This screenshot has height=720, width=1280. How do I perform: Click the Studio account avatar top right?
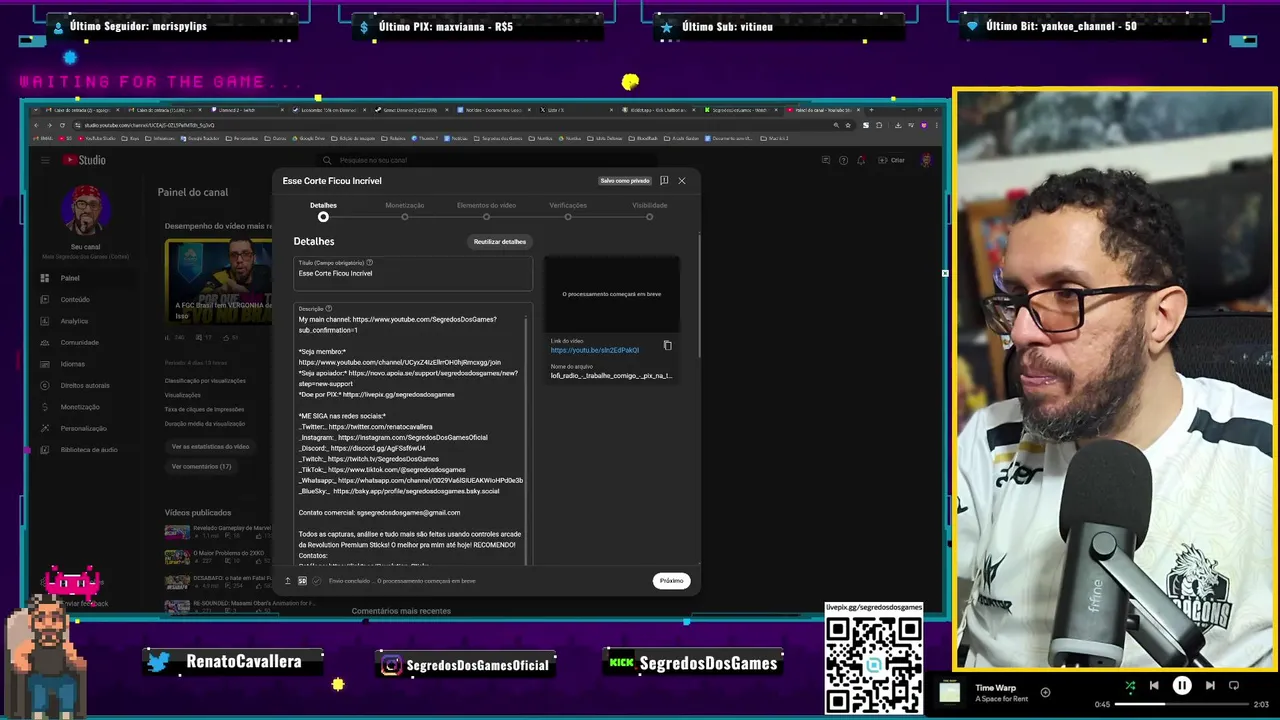tap(927, 160)
